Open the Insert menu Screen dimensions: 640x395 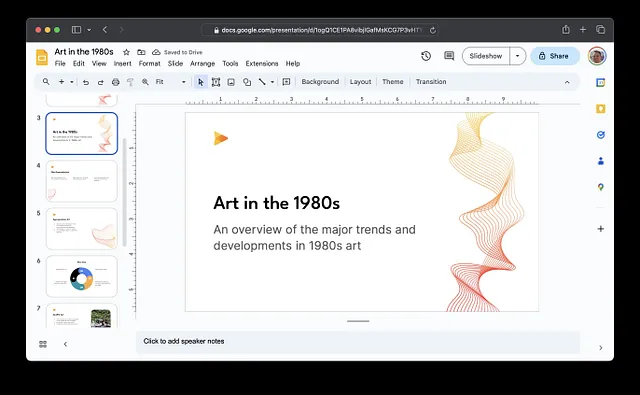122,64
